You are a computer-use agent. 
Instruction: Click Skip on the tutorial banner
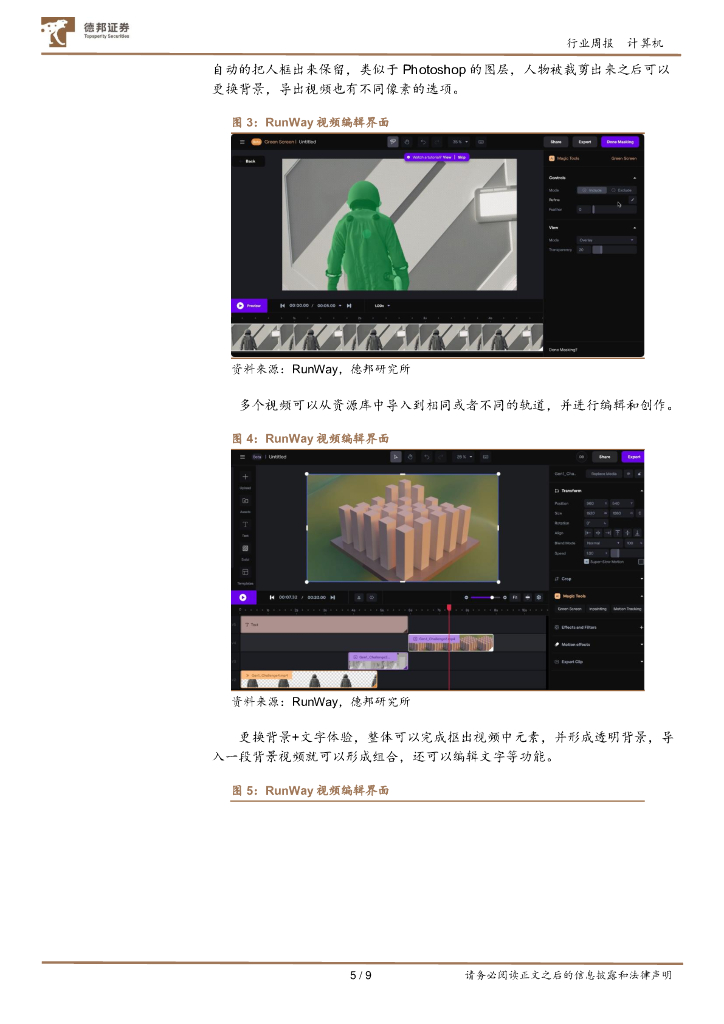coord(462,157)
